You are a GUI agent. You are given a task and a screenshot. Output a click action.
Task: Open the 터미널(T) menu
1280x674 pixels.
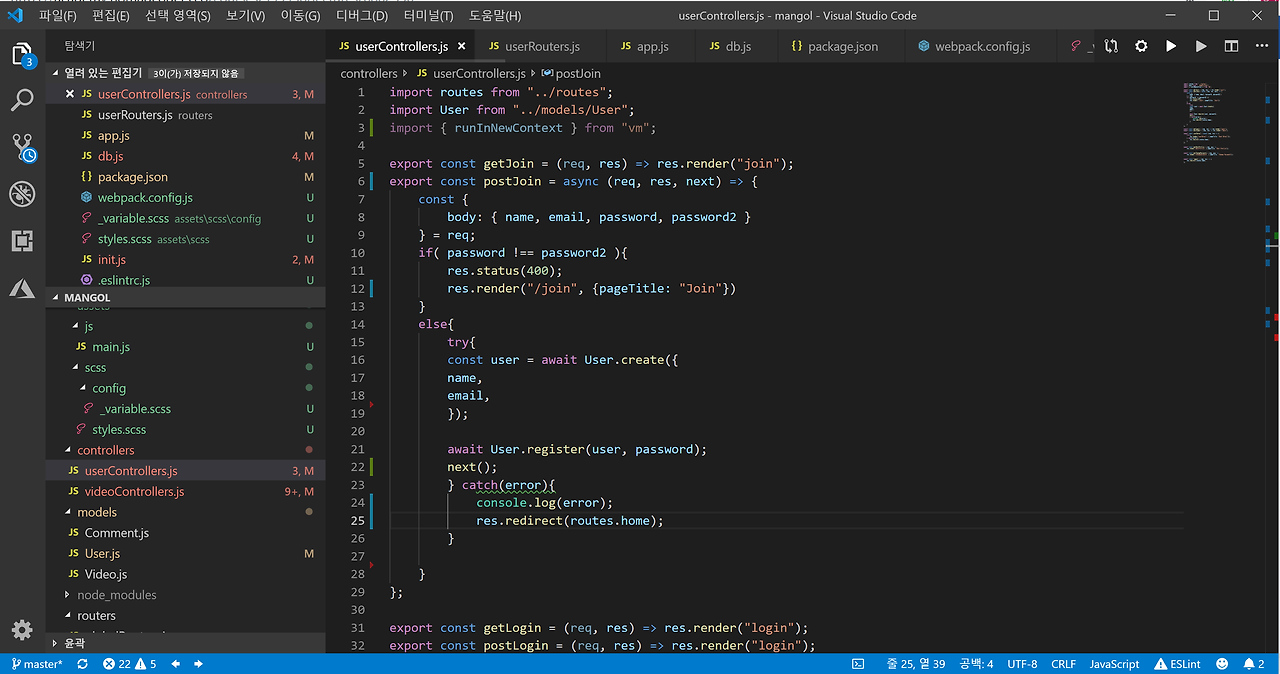[x=430, y=16]
